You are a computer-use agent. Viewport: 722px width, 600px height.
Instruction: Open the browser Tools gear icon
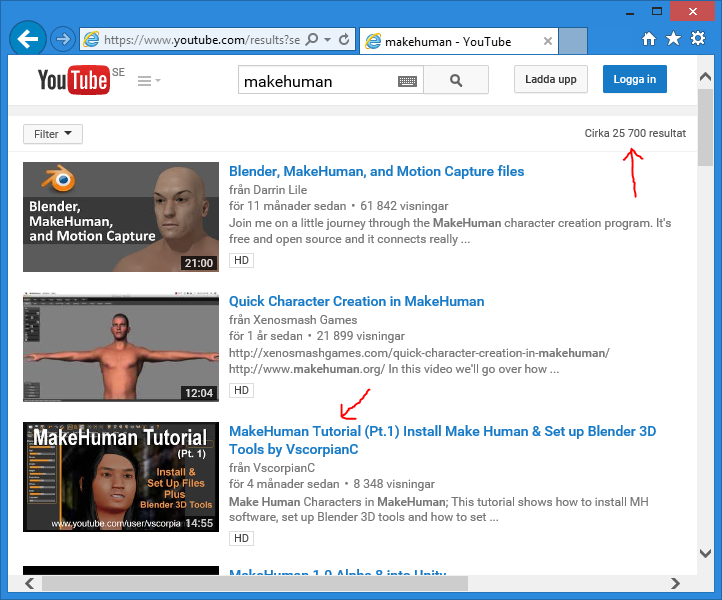698,38
